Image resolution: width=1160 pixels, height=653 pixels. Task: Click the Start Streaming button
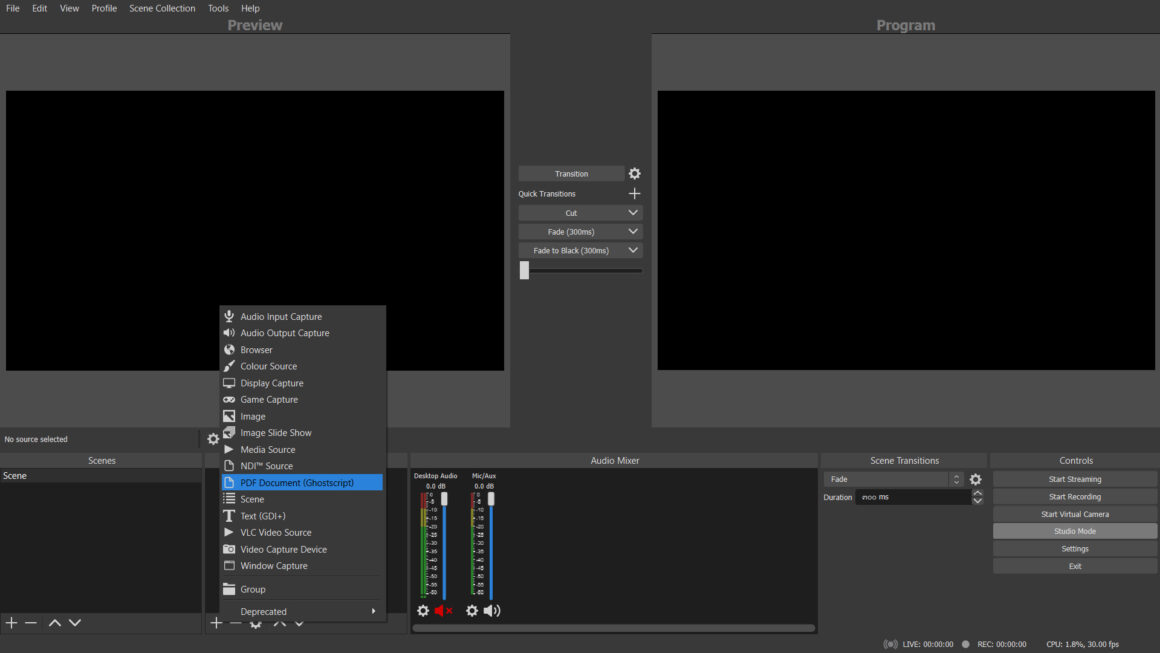(1074, 478)
